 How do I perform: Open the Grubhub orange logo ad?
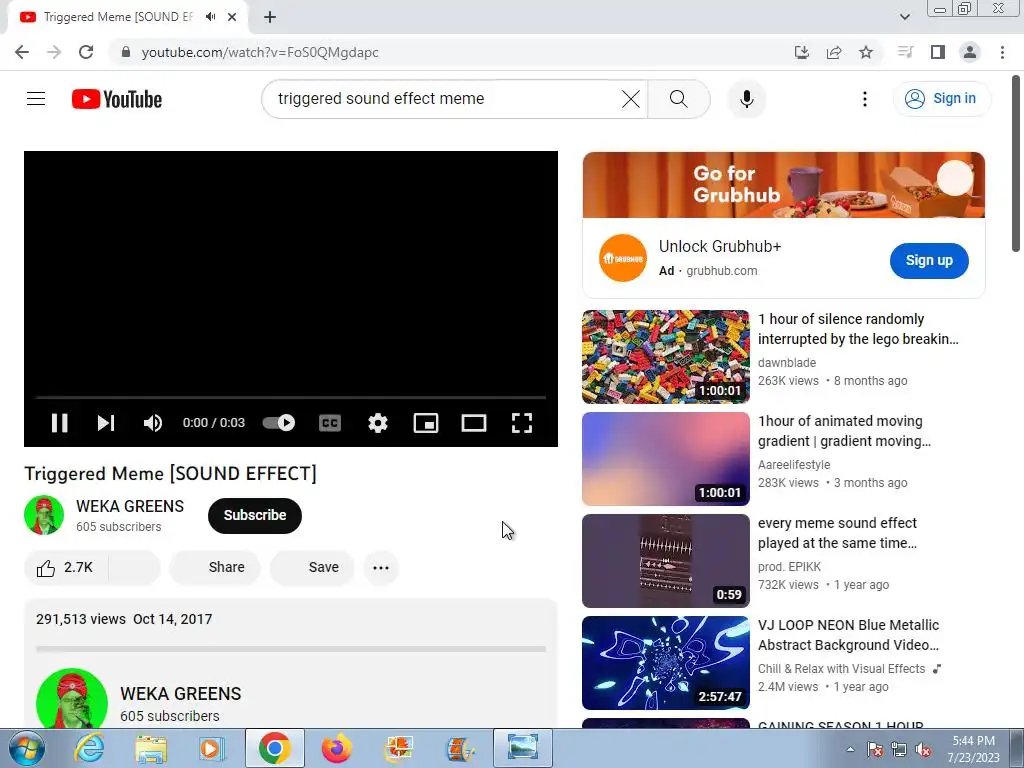622,258
